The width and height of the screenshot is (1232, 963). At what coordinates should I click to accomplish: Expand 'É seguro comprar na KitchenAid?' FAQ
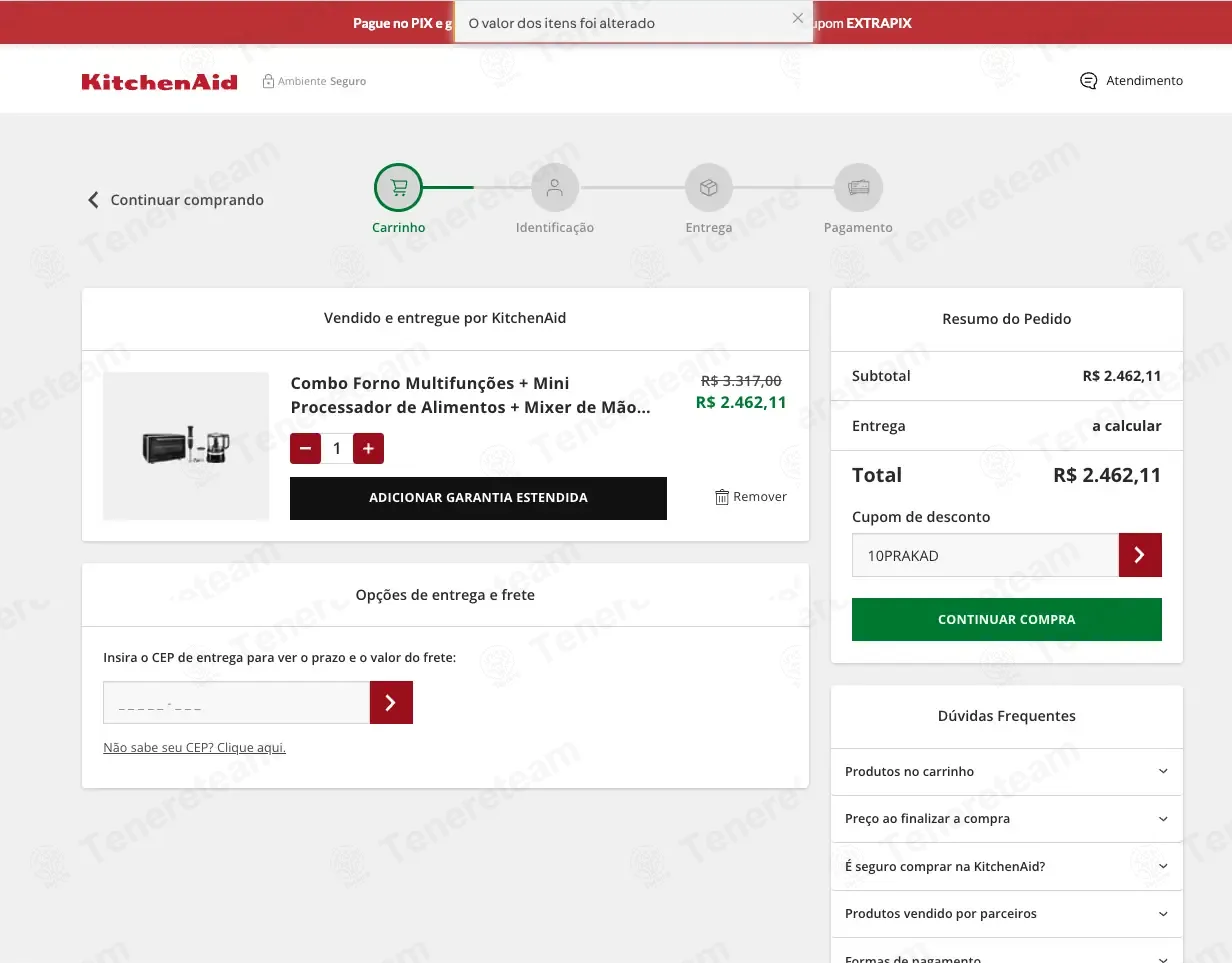point(1007,867)
